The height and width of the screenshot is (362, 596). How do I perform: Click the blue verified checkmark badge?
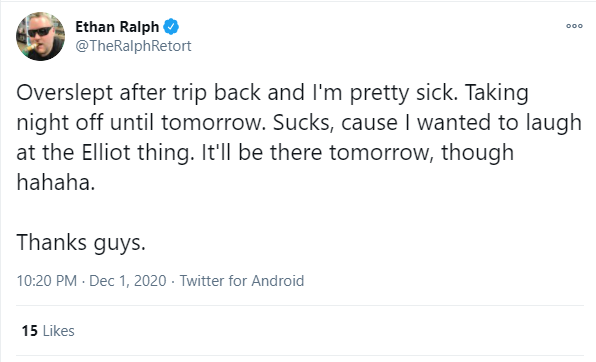(x=171, y=27)
